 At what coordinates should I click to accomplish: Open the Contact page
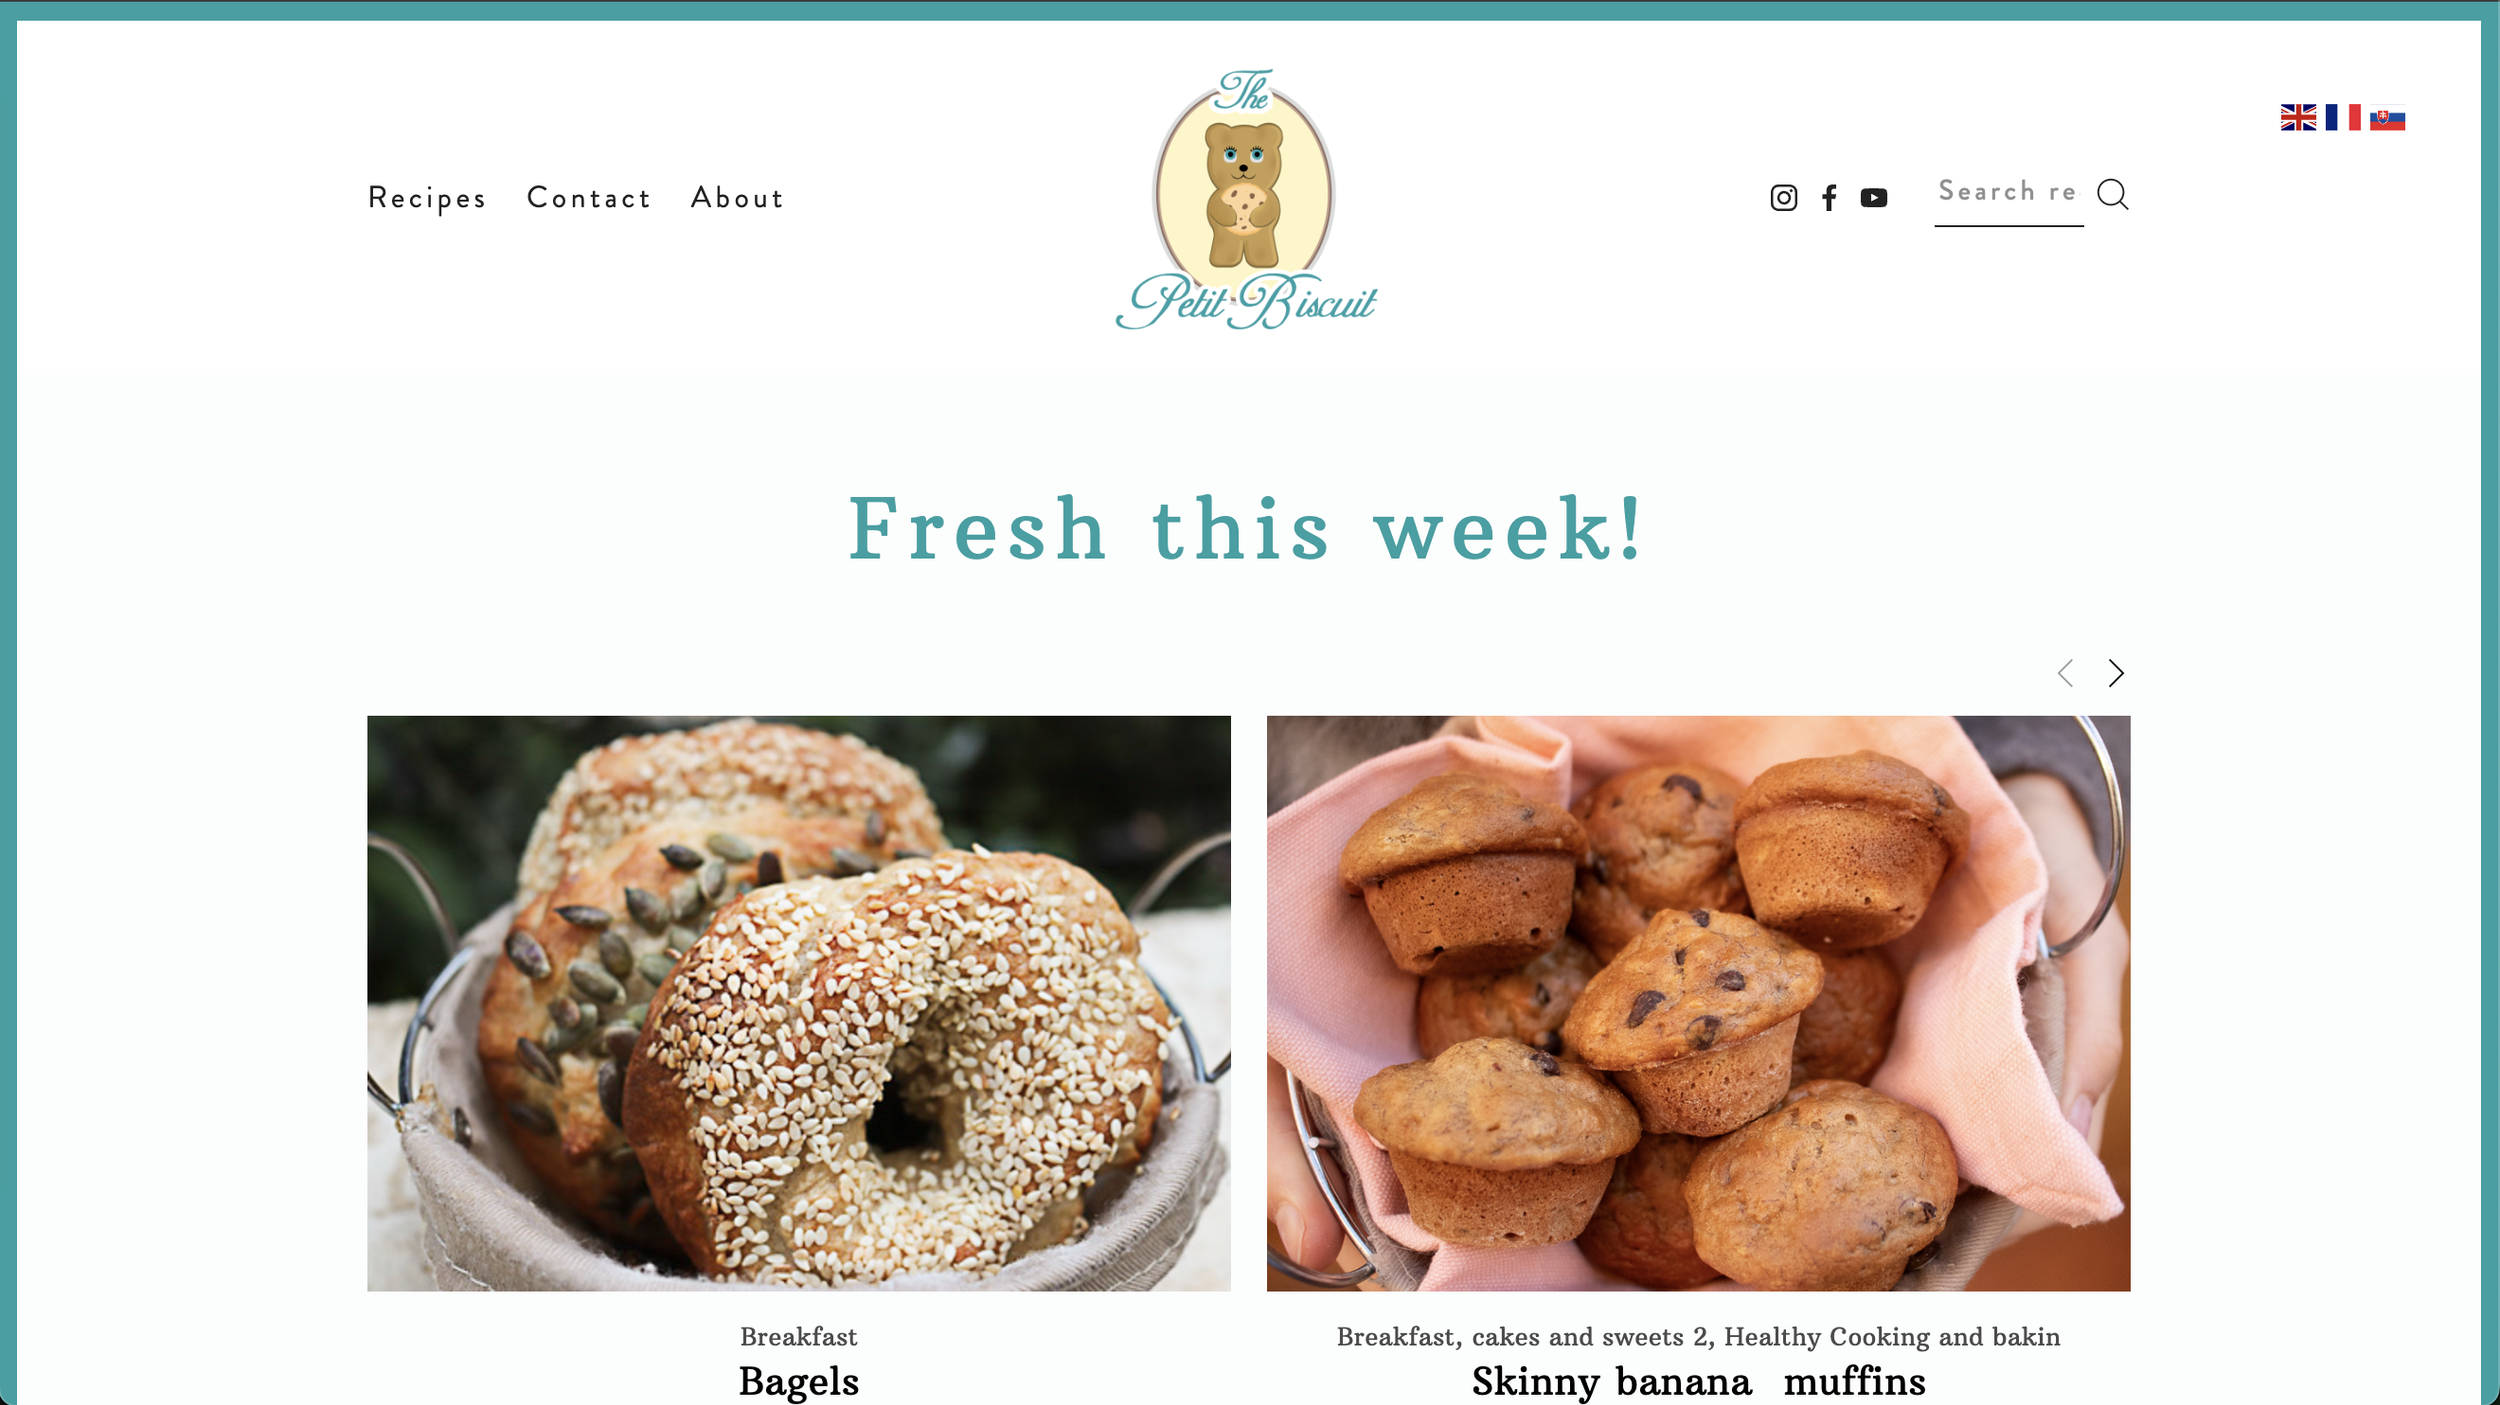click(x=589, y=198)
